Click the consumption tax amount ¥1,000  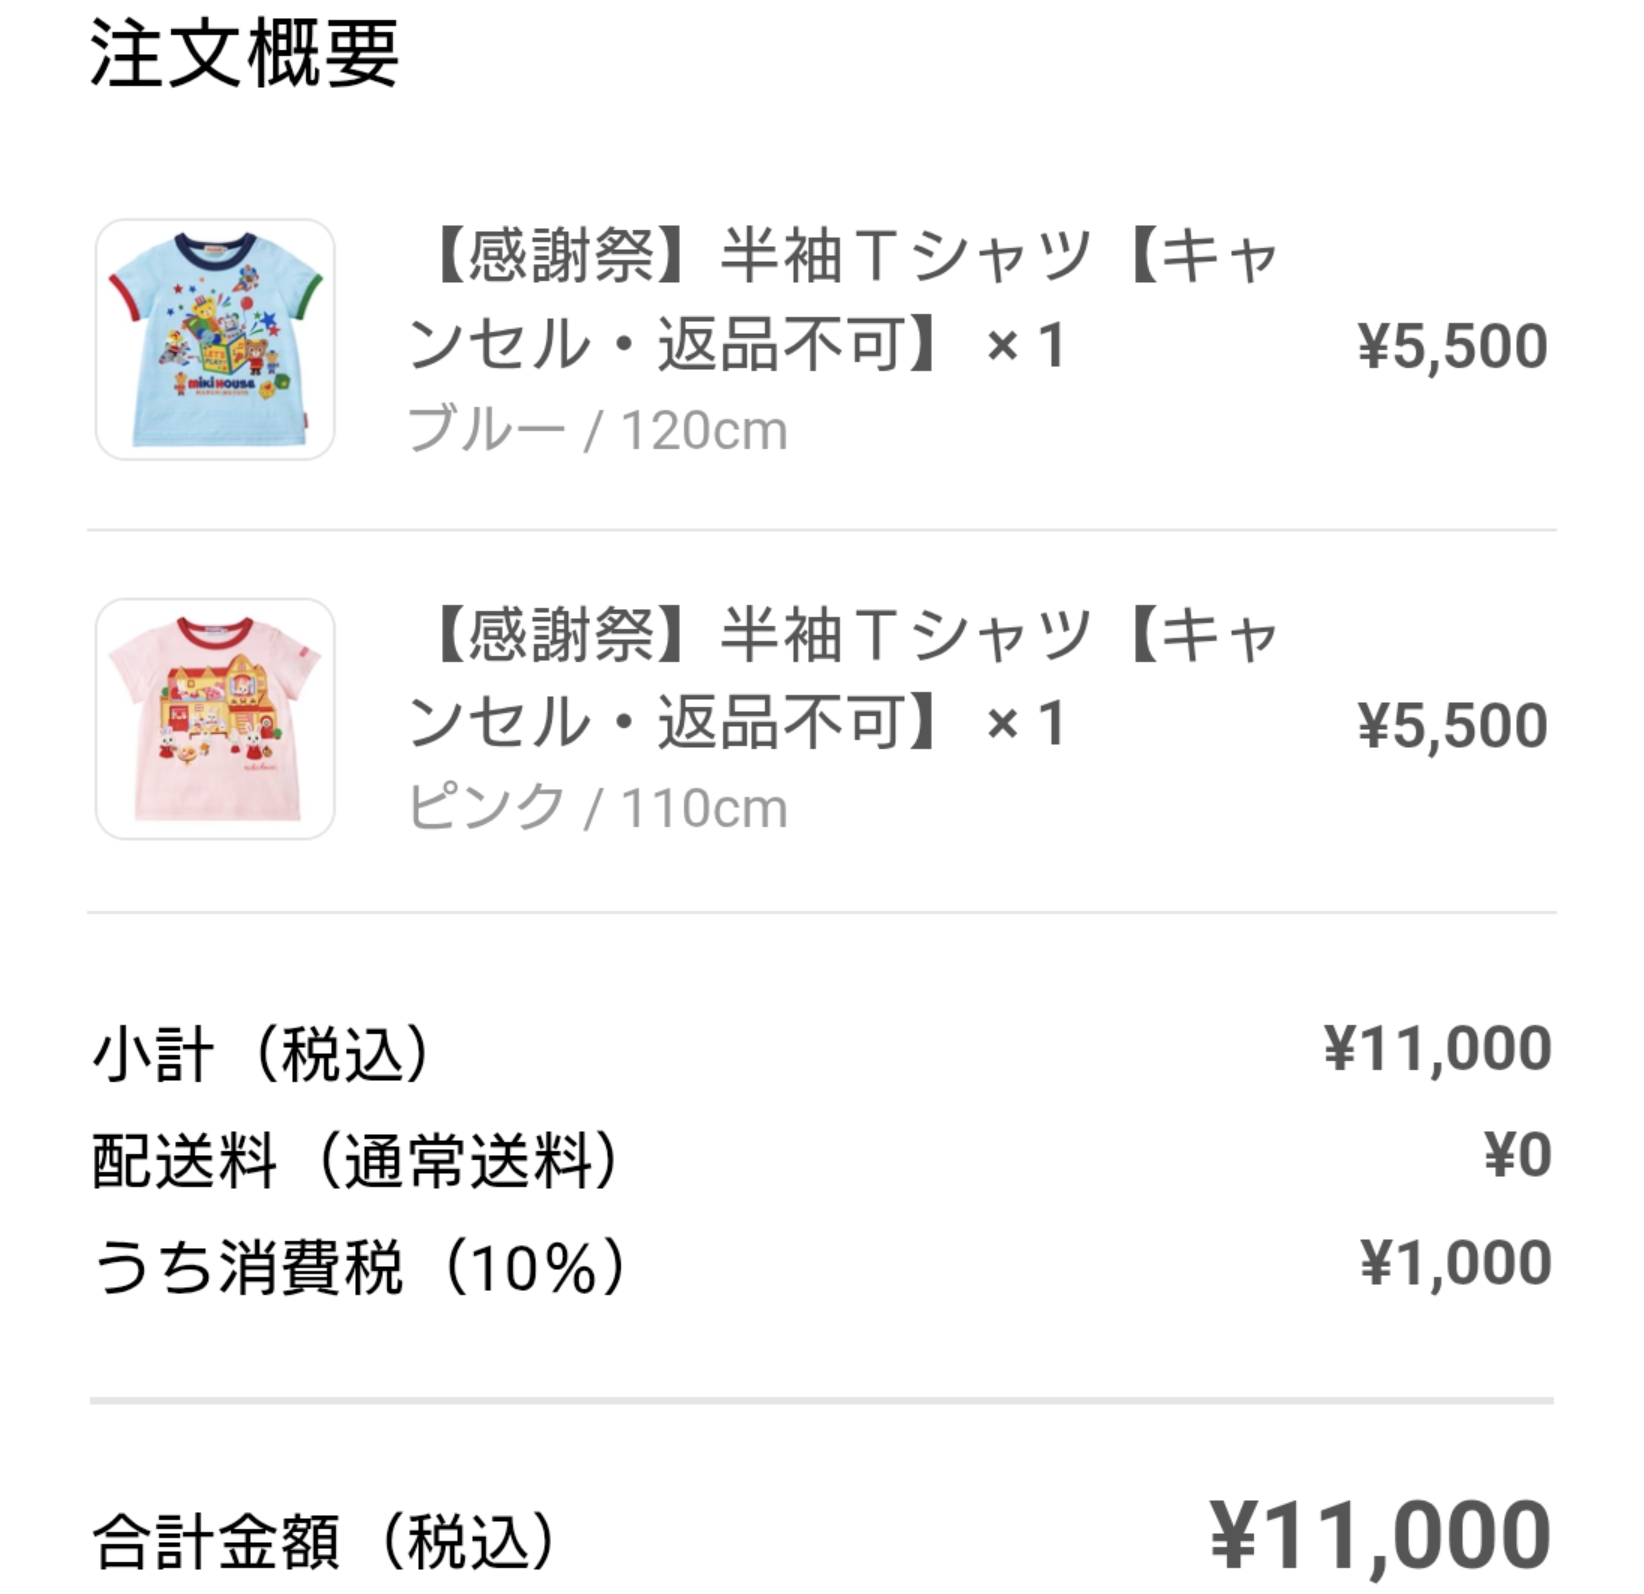point(1455,1262)
